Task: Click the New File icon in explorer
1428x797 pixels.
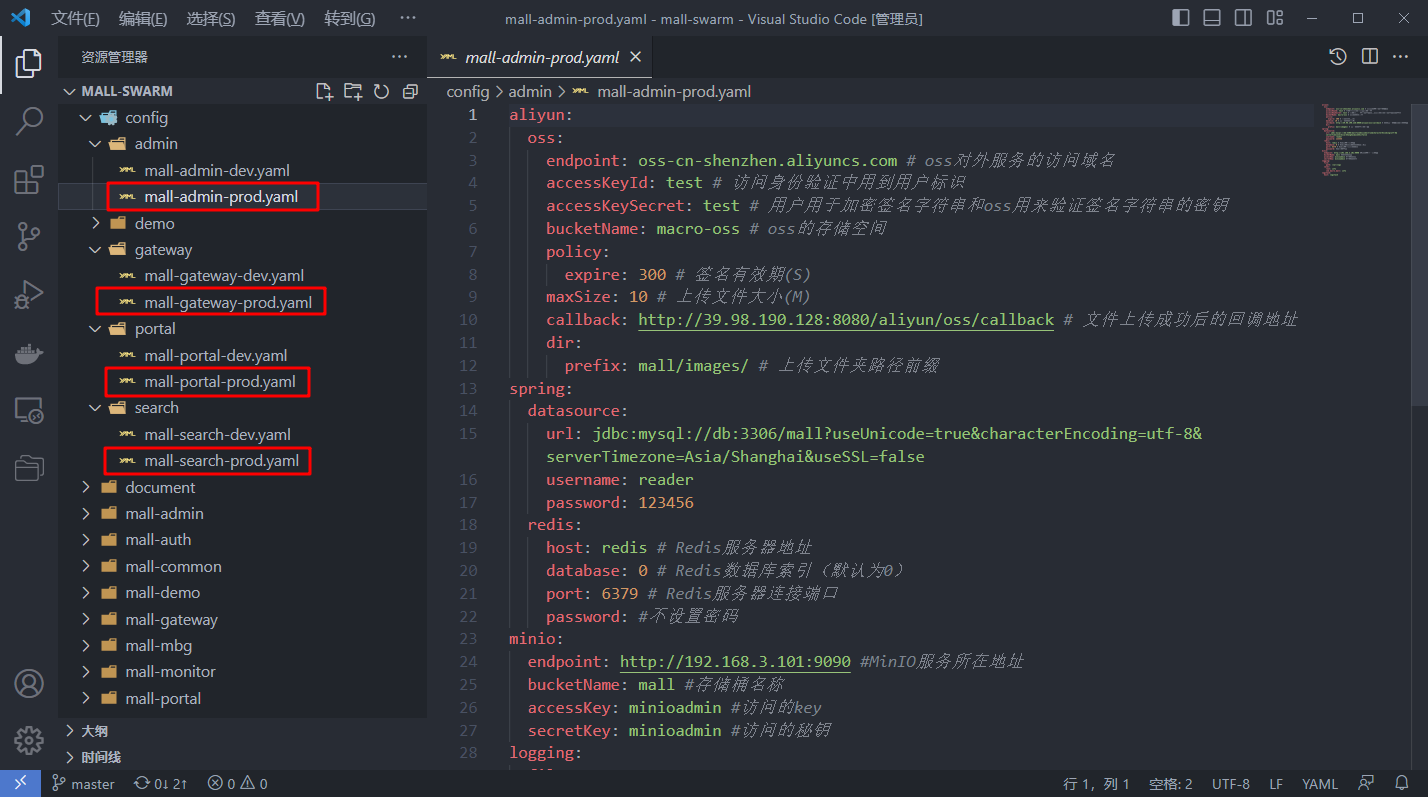Action: point(324,91)
